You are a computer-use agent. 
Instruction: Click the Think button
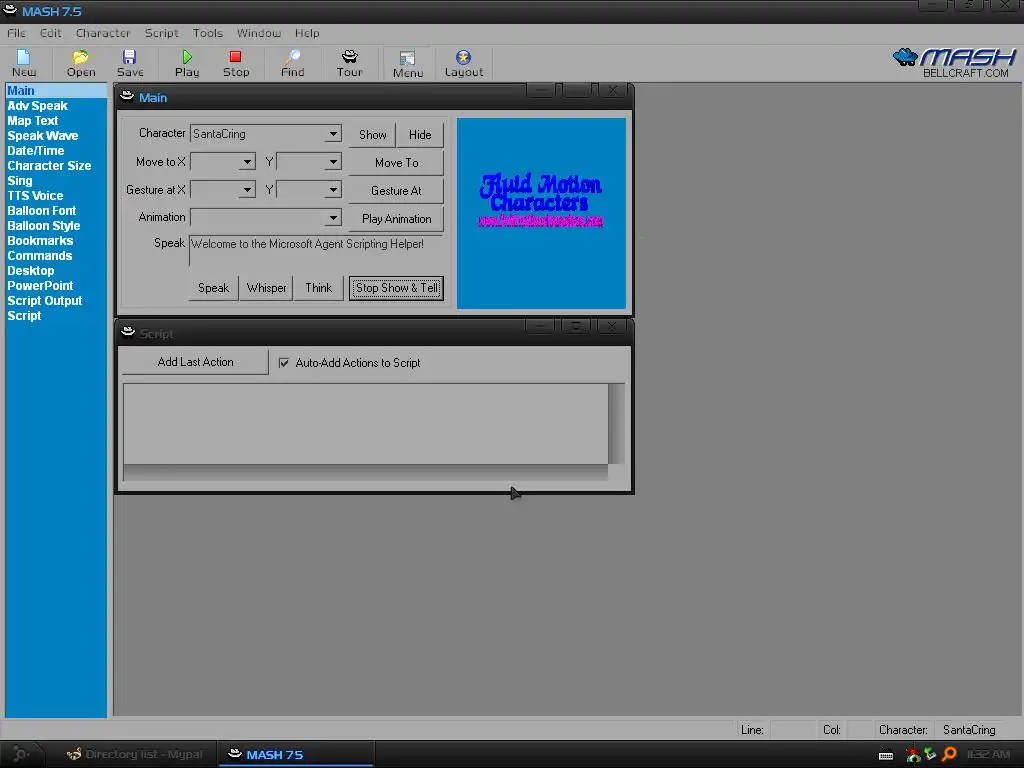point(319,288)
